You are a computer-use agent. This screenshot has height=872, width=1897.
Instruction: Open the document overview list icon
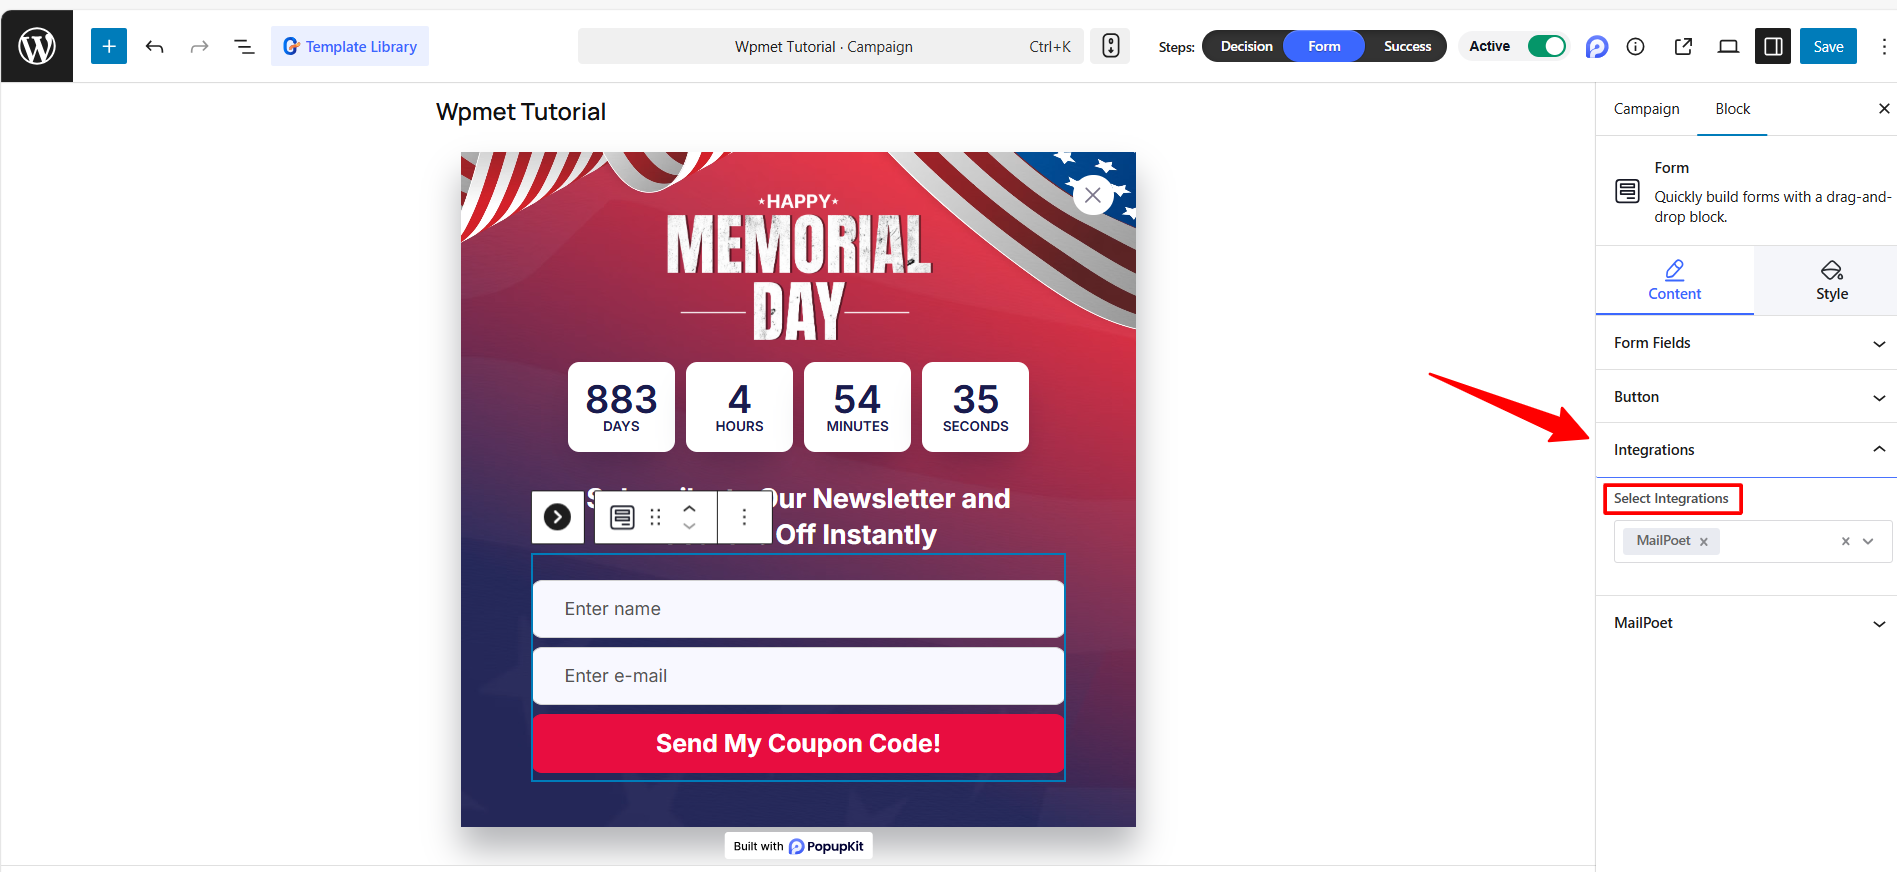tap(244, 46)
